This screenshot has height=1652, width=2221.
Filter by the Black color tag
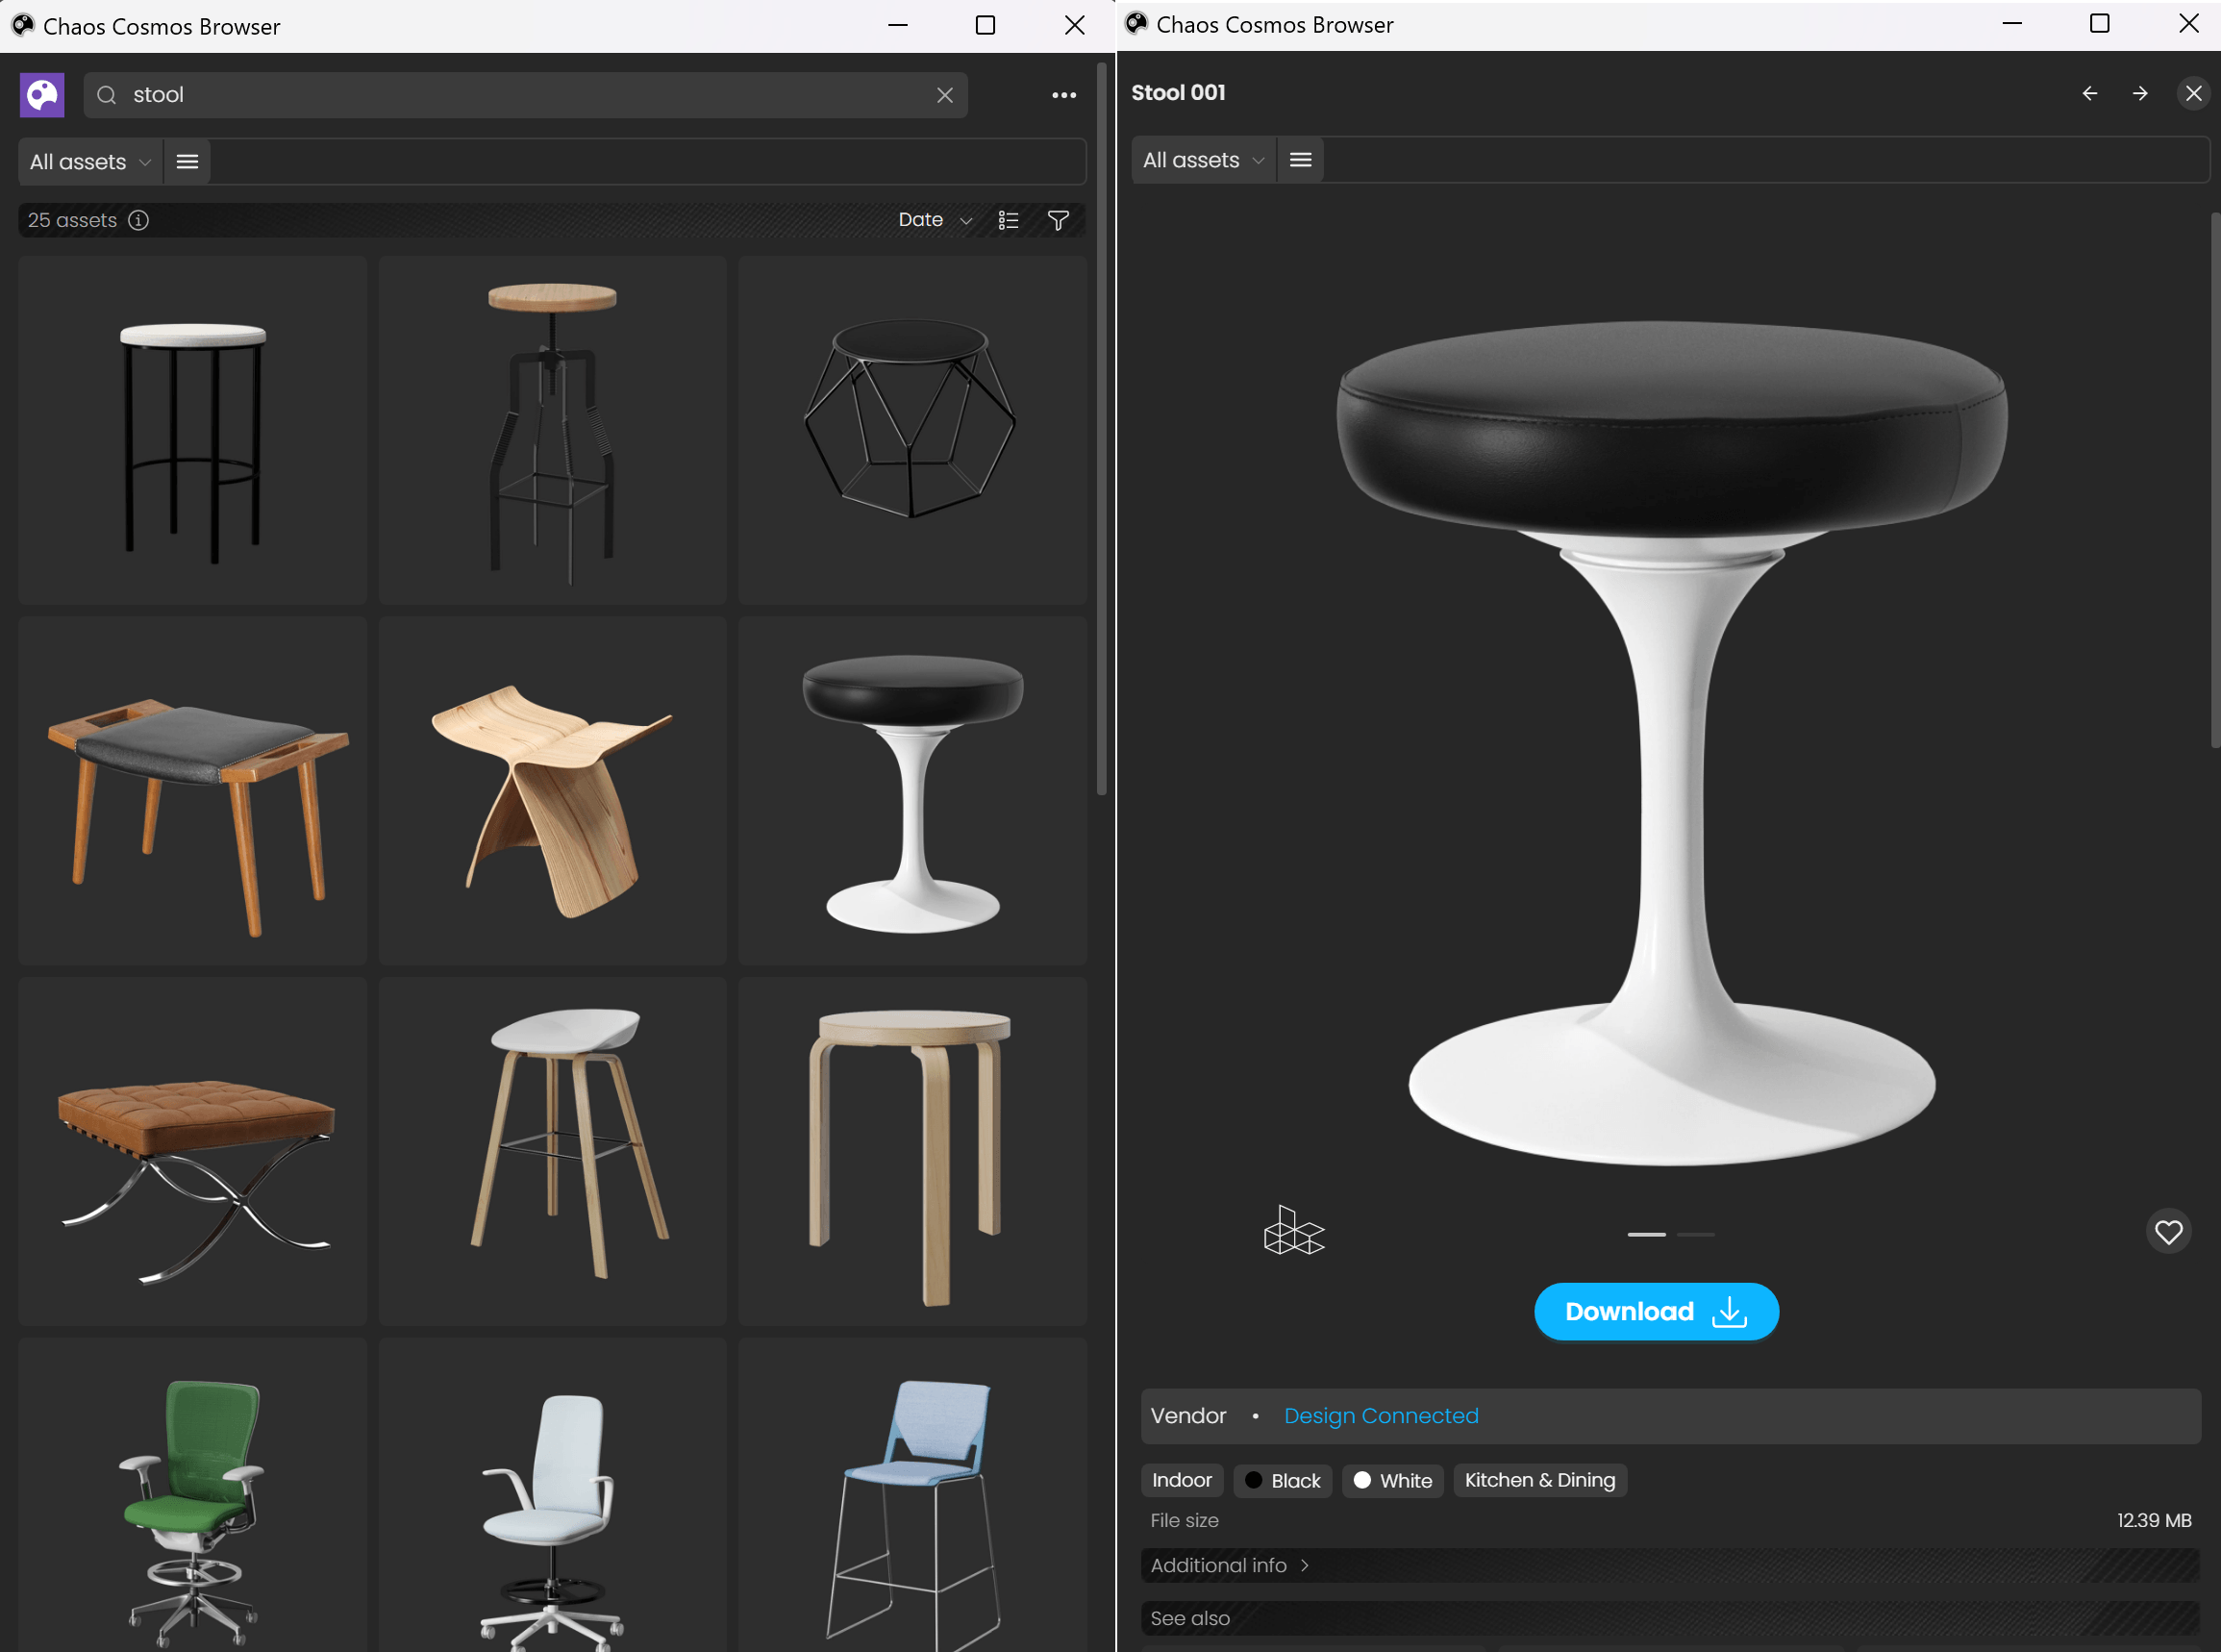click(x=1282, y=1480)
